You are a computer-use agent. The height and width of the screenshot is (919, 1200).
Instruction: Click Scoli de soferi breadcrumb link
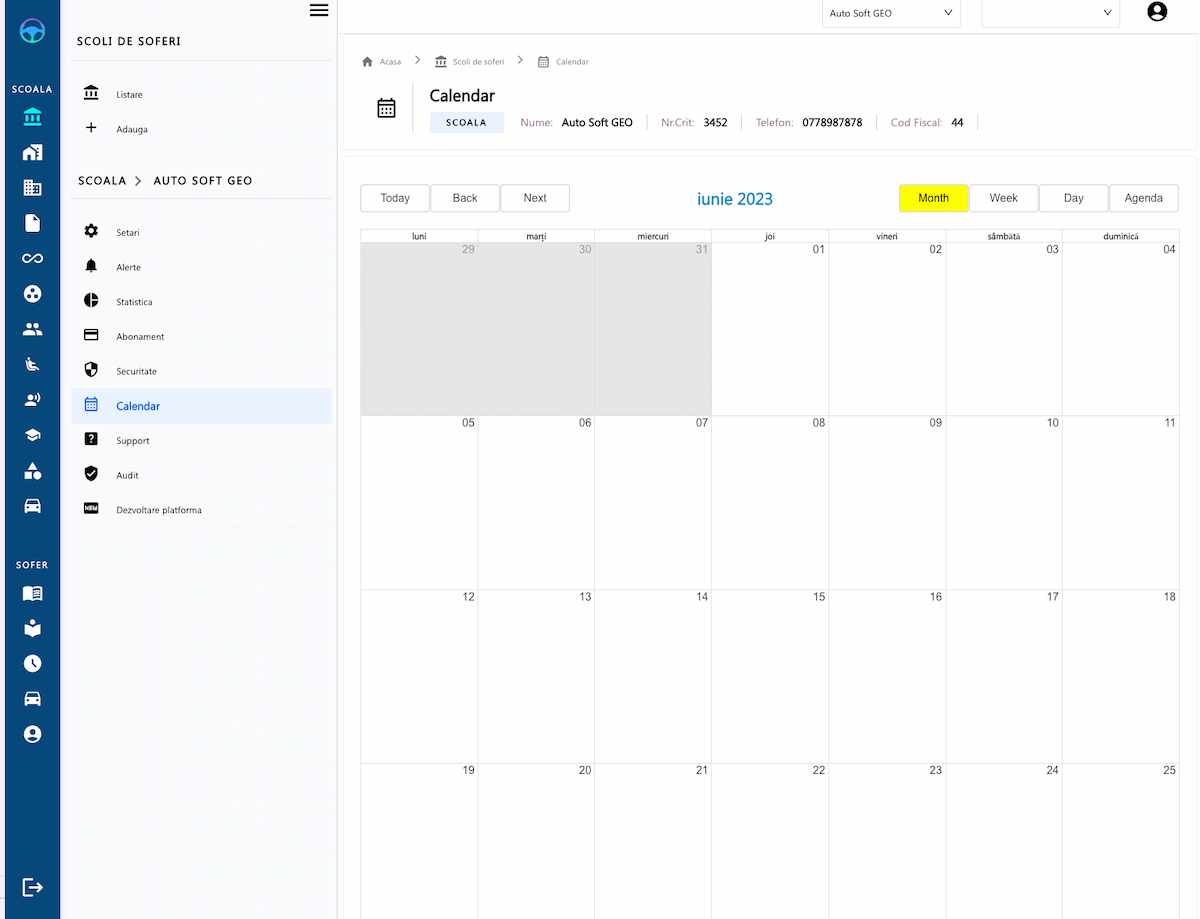(477, 62)
